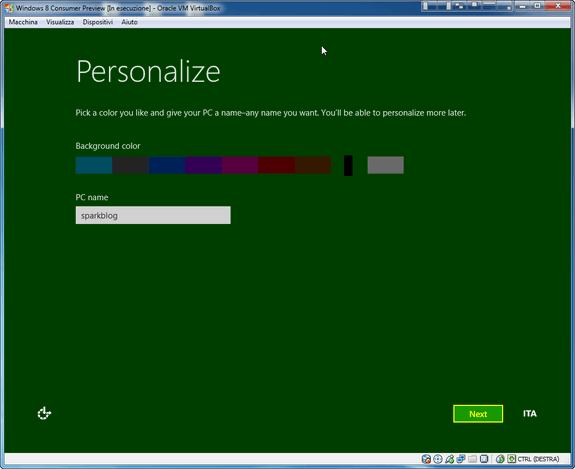Click the USB devices status icon

pos(450,459)
